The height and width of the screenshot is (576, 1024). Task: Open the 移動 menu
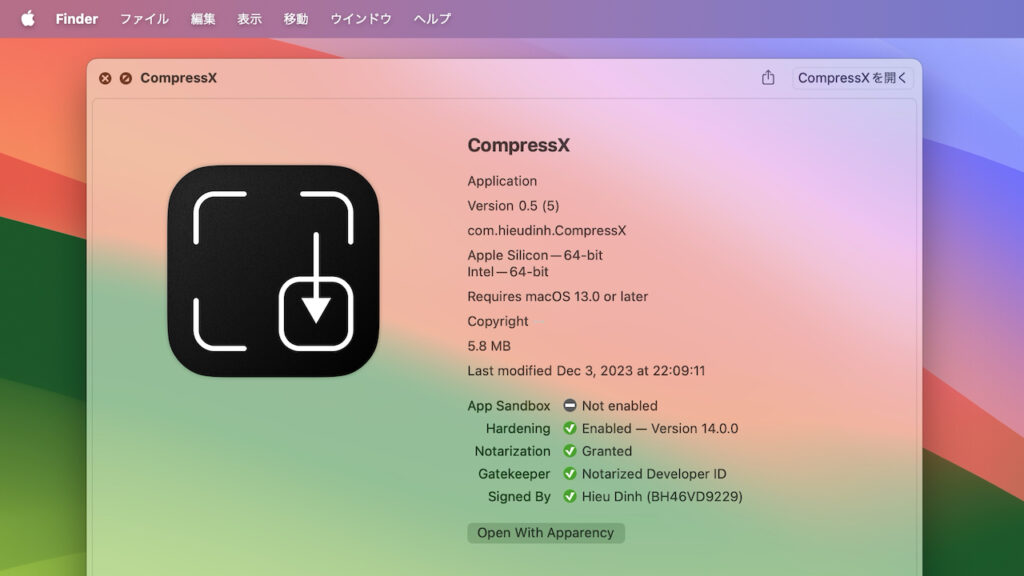coord(295,19)
